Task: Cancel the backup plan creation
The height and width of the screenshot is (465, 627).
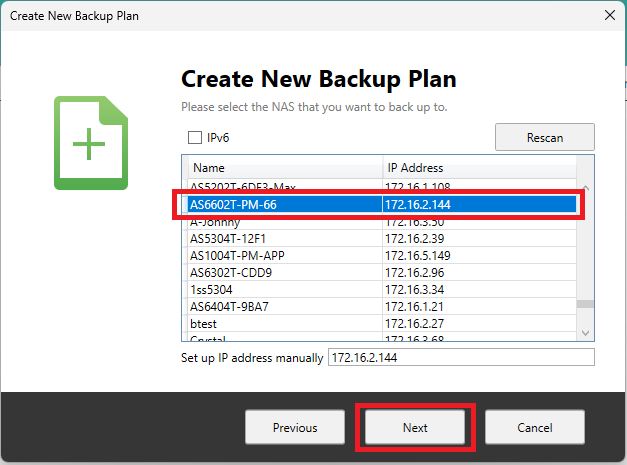Action: pyautogui.click(x=535, y=427)
